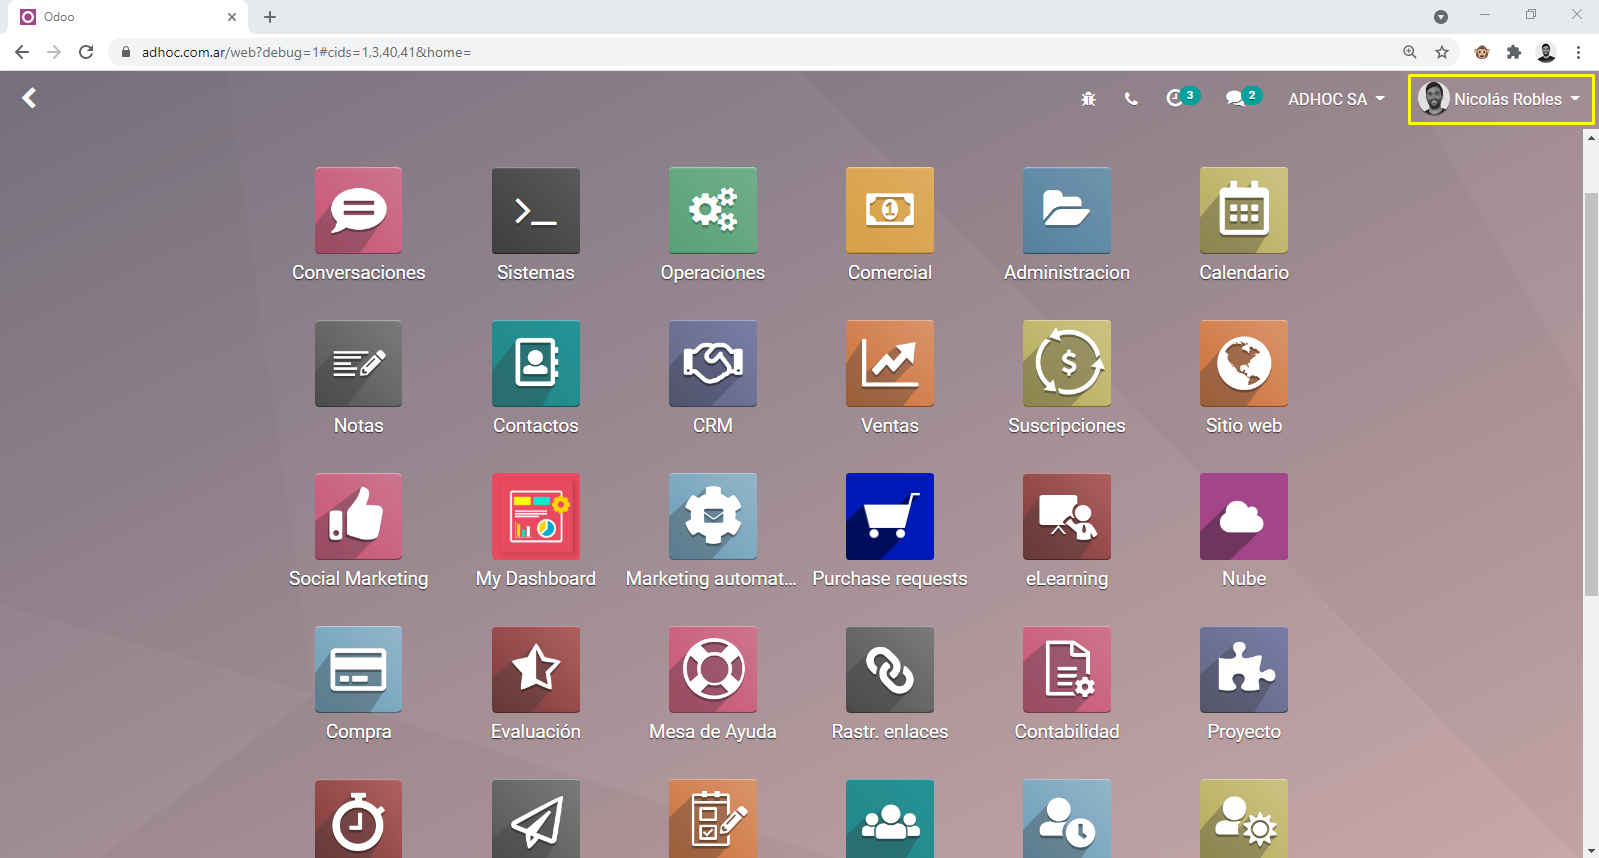The height and width of the screenshot is (858, 1599).
Task: Click the debug bug icon
Action: click(x=1088, y=99)
